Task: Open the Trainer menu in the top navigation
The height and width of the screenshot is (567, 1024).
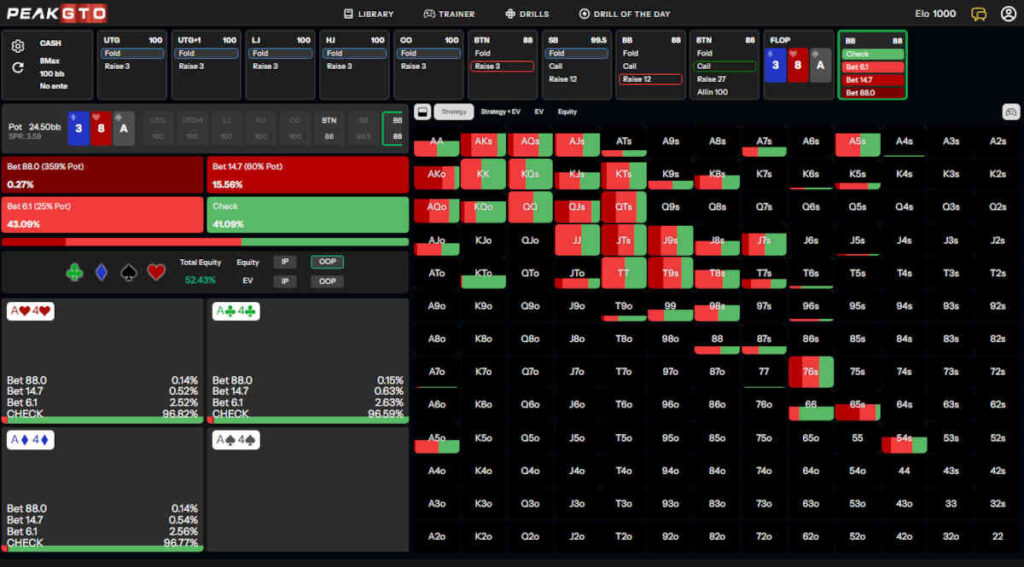Action: tap(449, 14)
